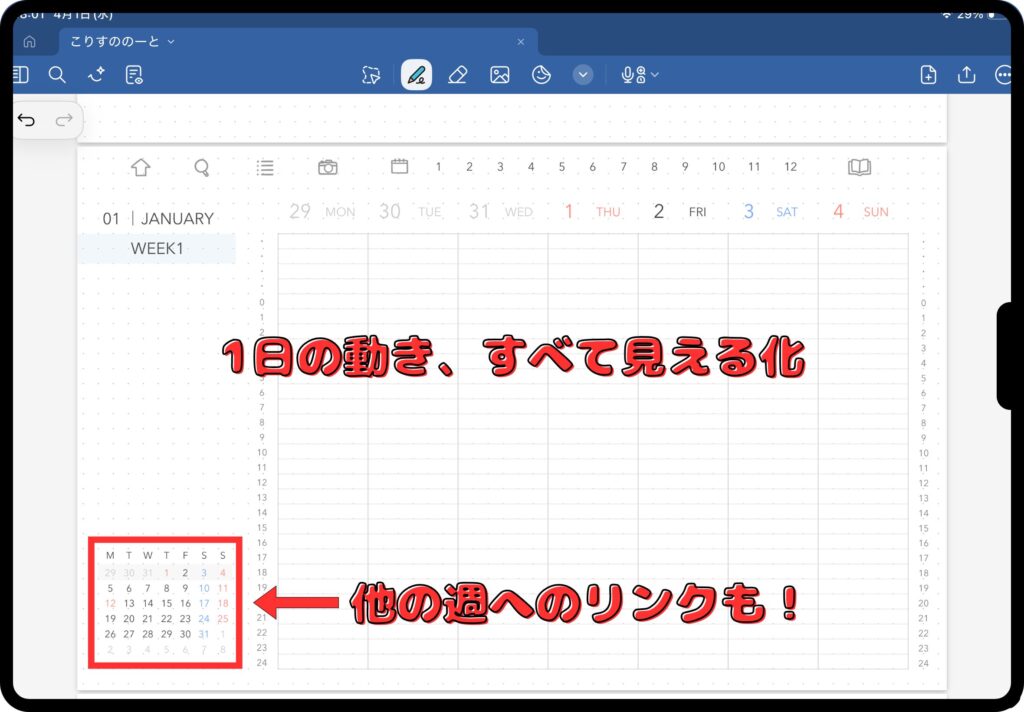Open the sticker and shapes tool
Screen dimensions: 1024x712
541,75
